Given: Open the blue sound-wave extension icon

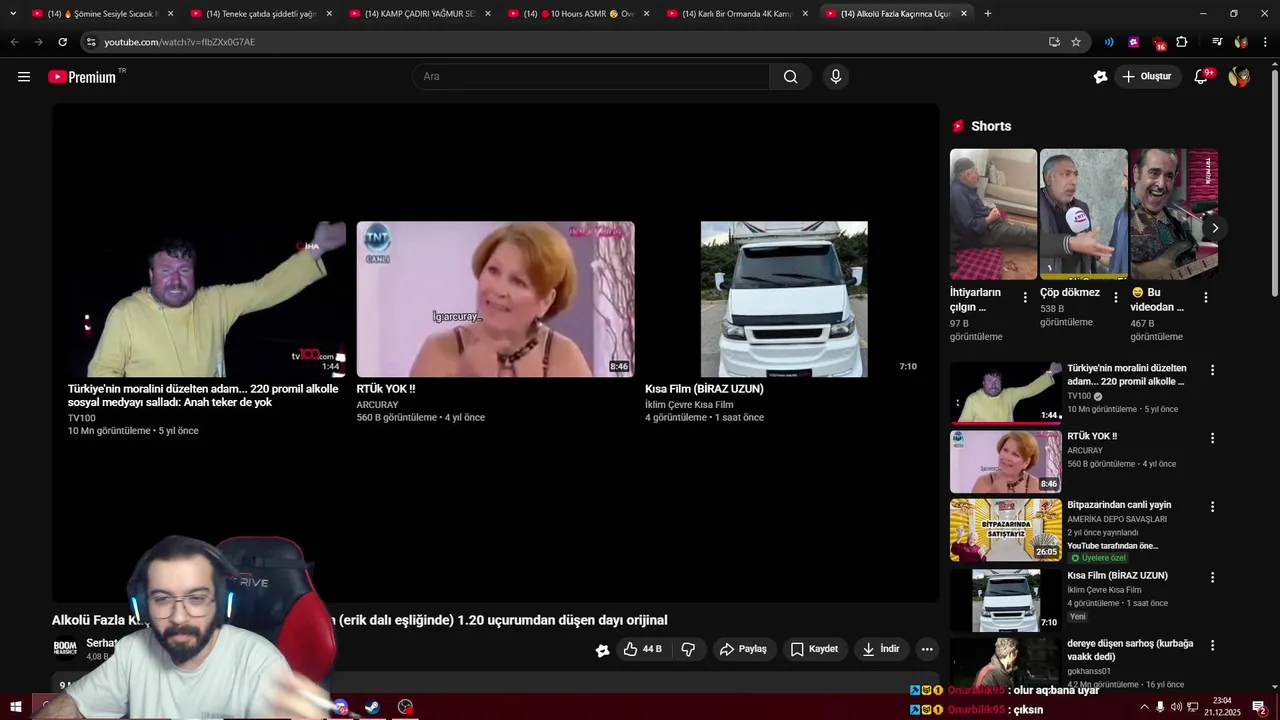Looking at the screenshot, I should pos(1109,42).
